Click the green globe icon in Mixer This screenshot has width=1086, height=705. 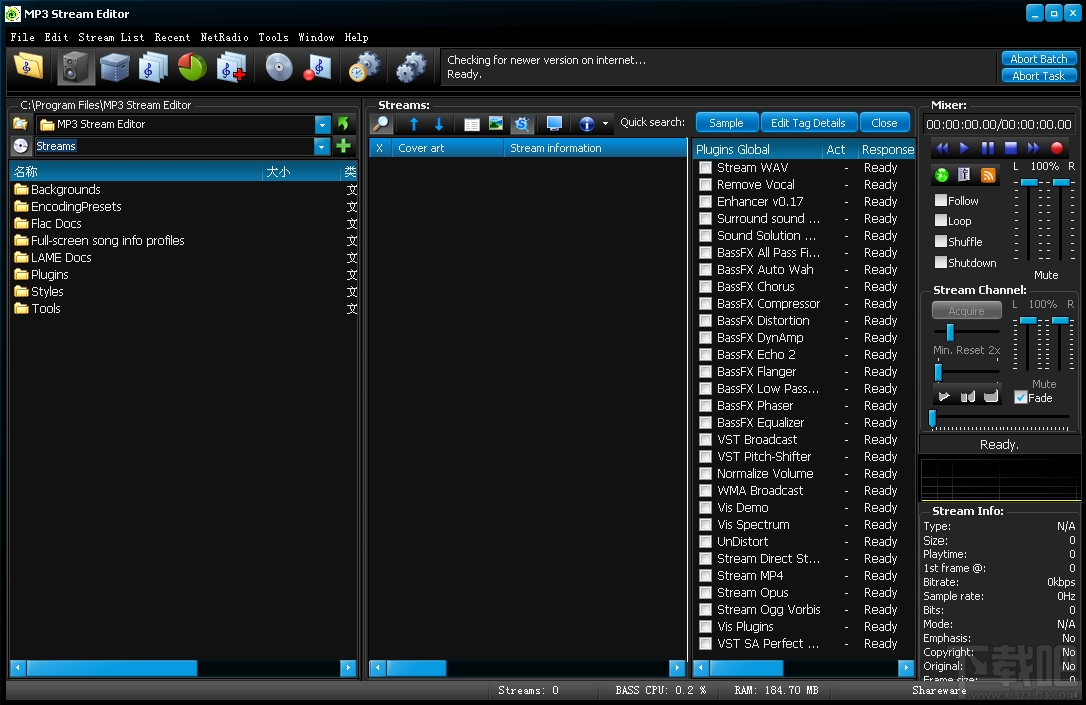(x=942, y=175)
